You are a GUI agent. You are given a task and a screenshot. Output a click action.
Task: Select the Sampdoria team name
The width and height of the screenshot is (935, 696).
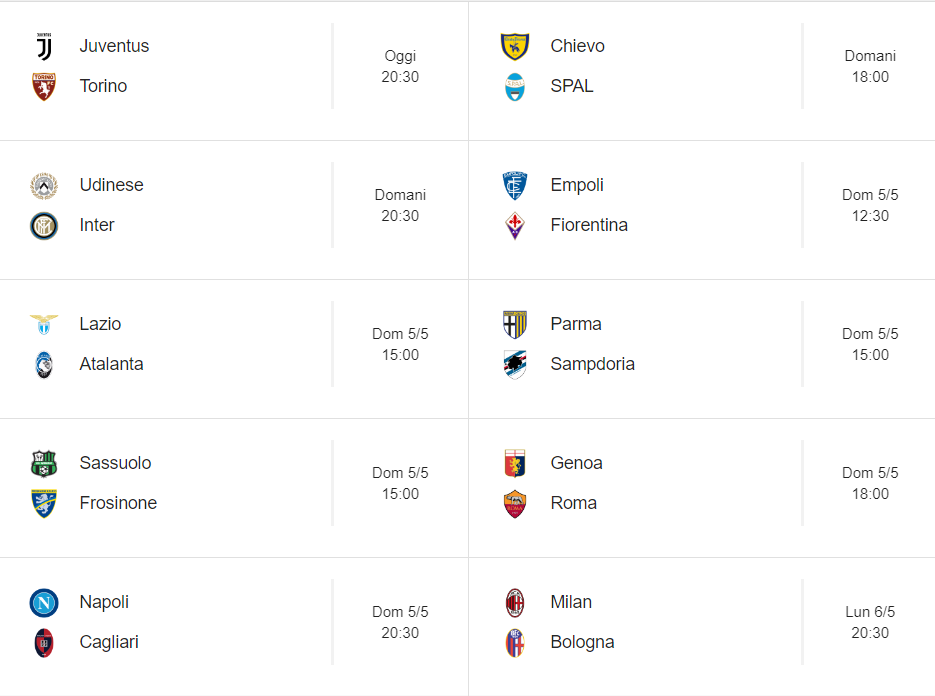592,364
